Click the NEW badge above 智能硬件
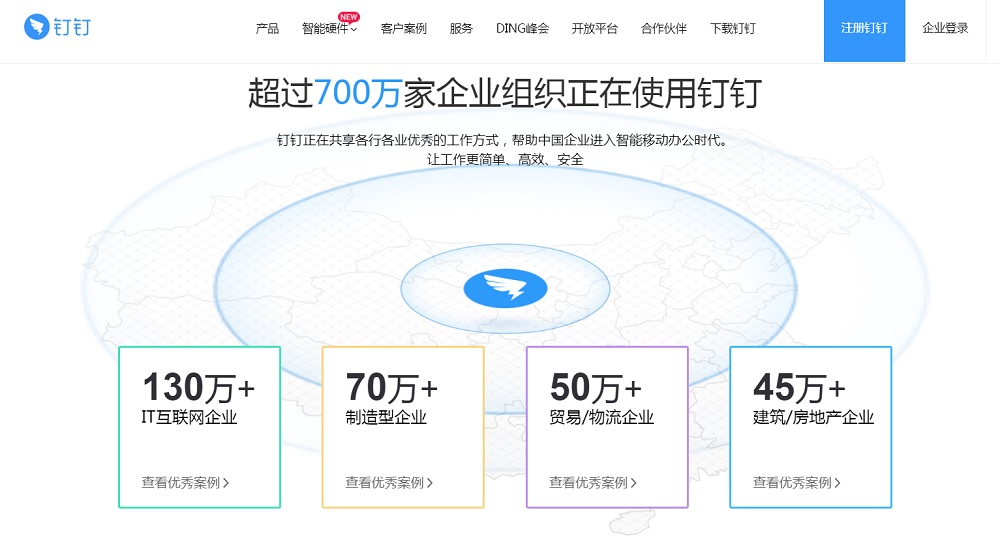The image size is (1000, 549). coord(348,17)
